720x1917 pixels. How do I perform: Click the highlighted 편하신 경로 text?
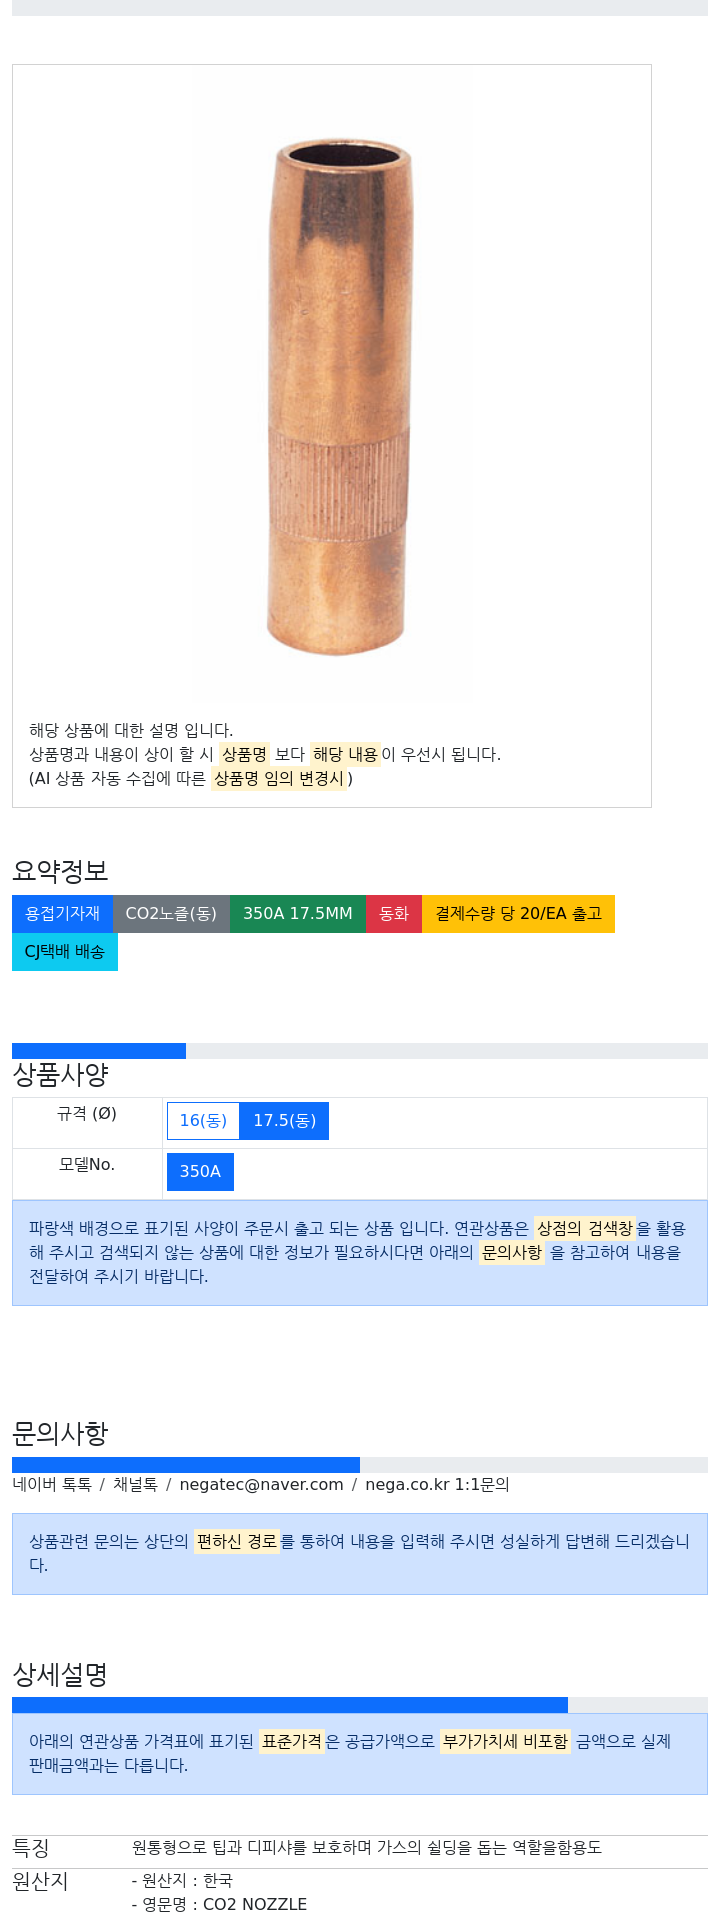click(x=236, y=1541)
